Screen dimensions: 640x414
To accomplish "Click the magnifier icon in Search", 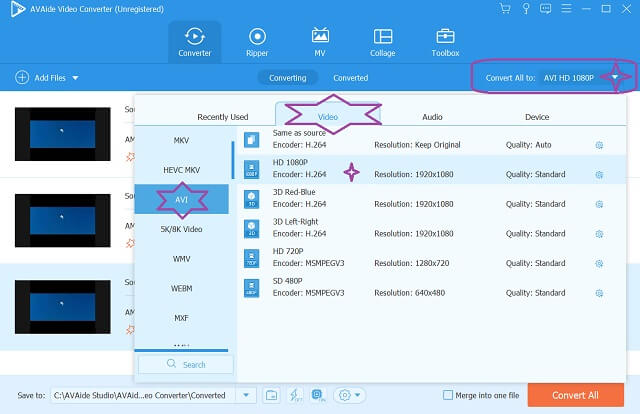I will tap(171, 364).
